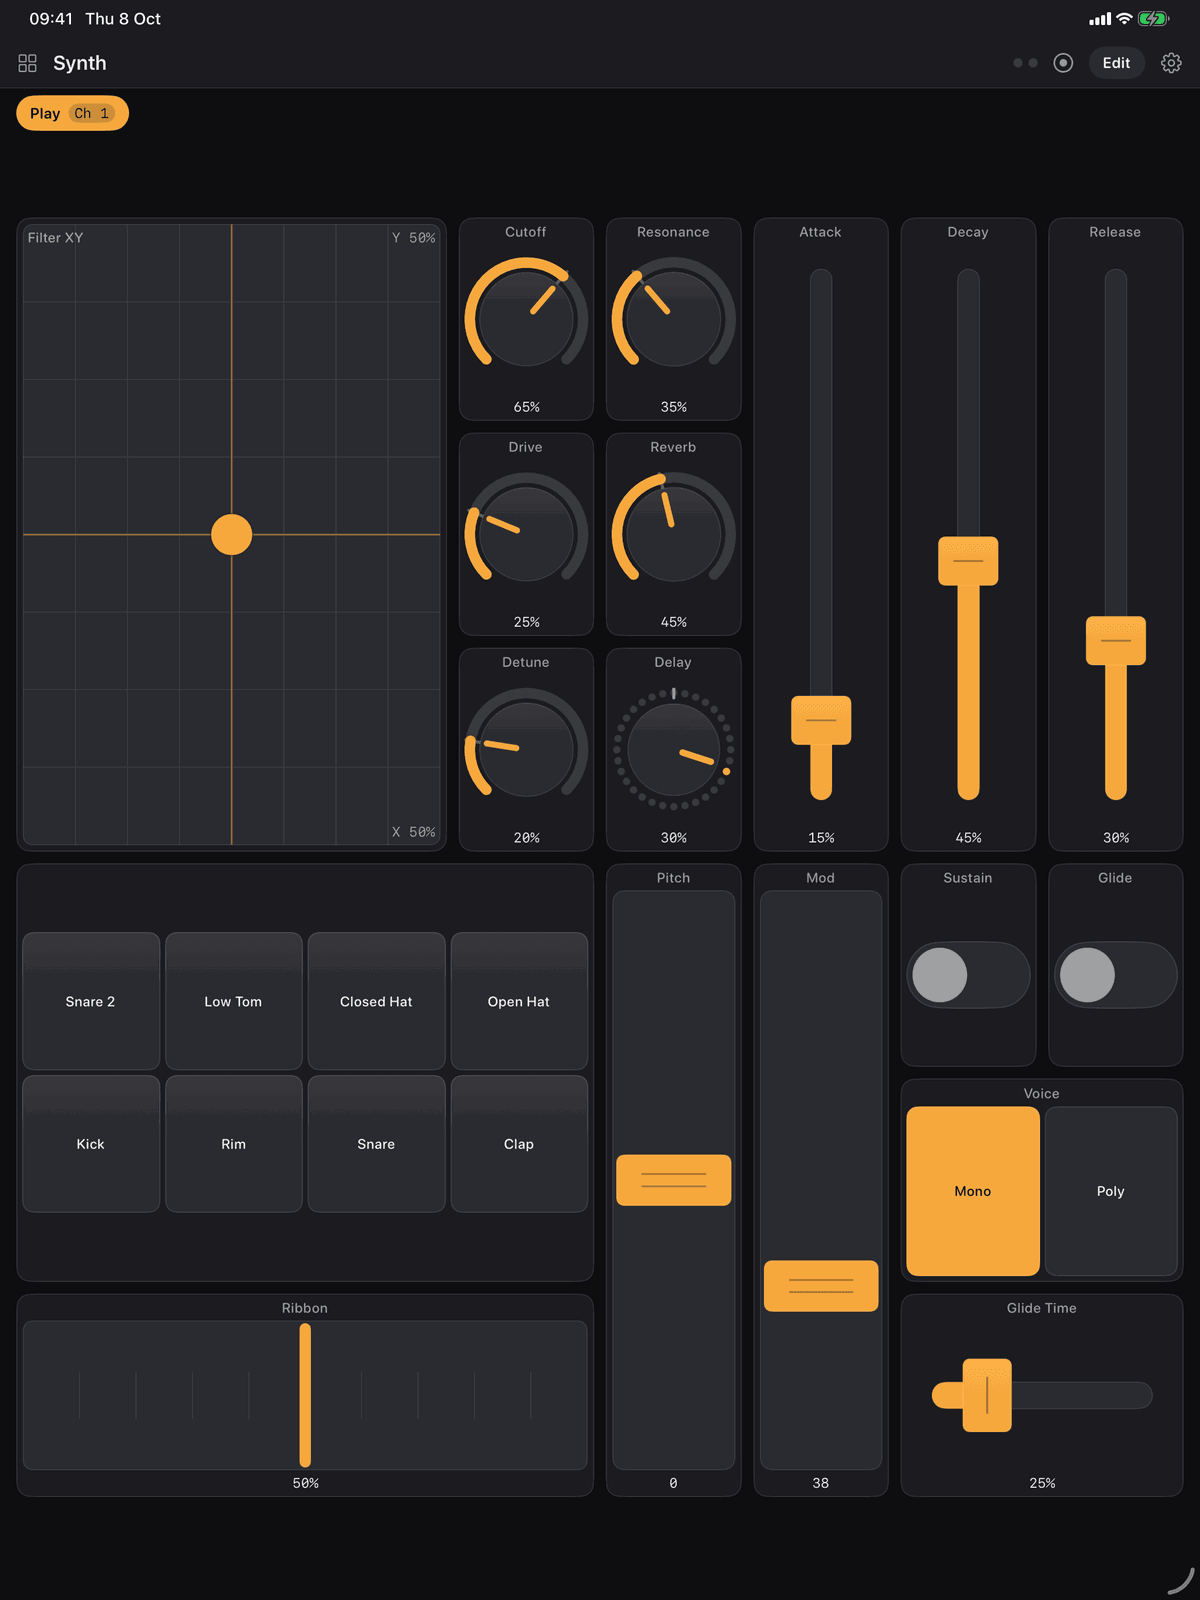This screenshot has height=1600, width=1200.
Task: Click the Mod wheel handle
Action: click(x=821, y=1286)
